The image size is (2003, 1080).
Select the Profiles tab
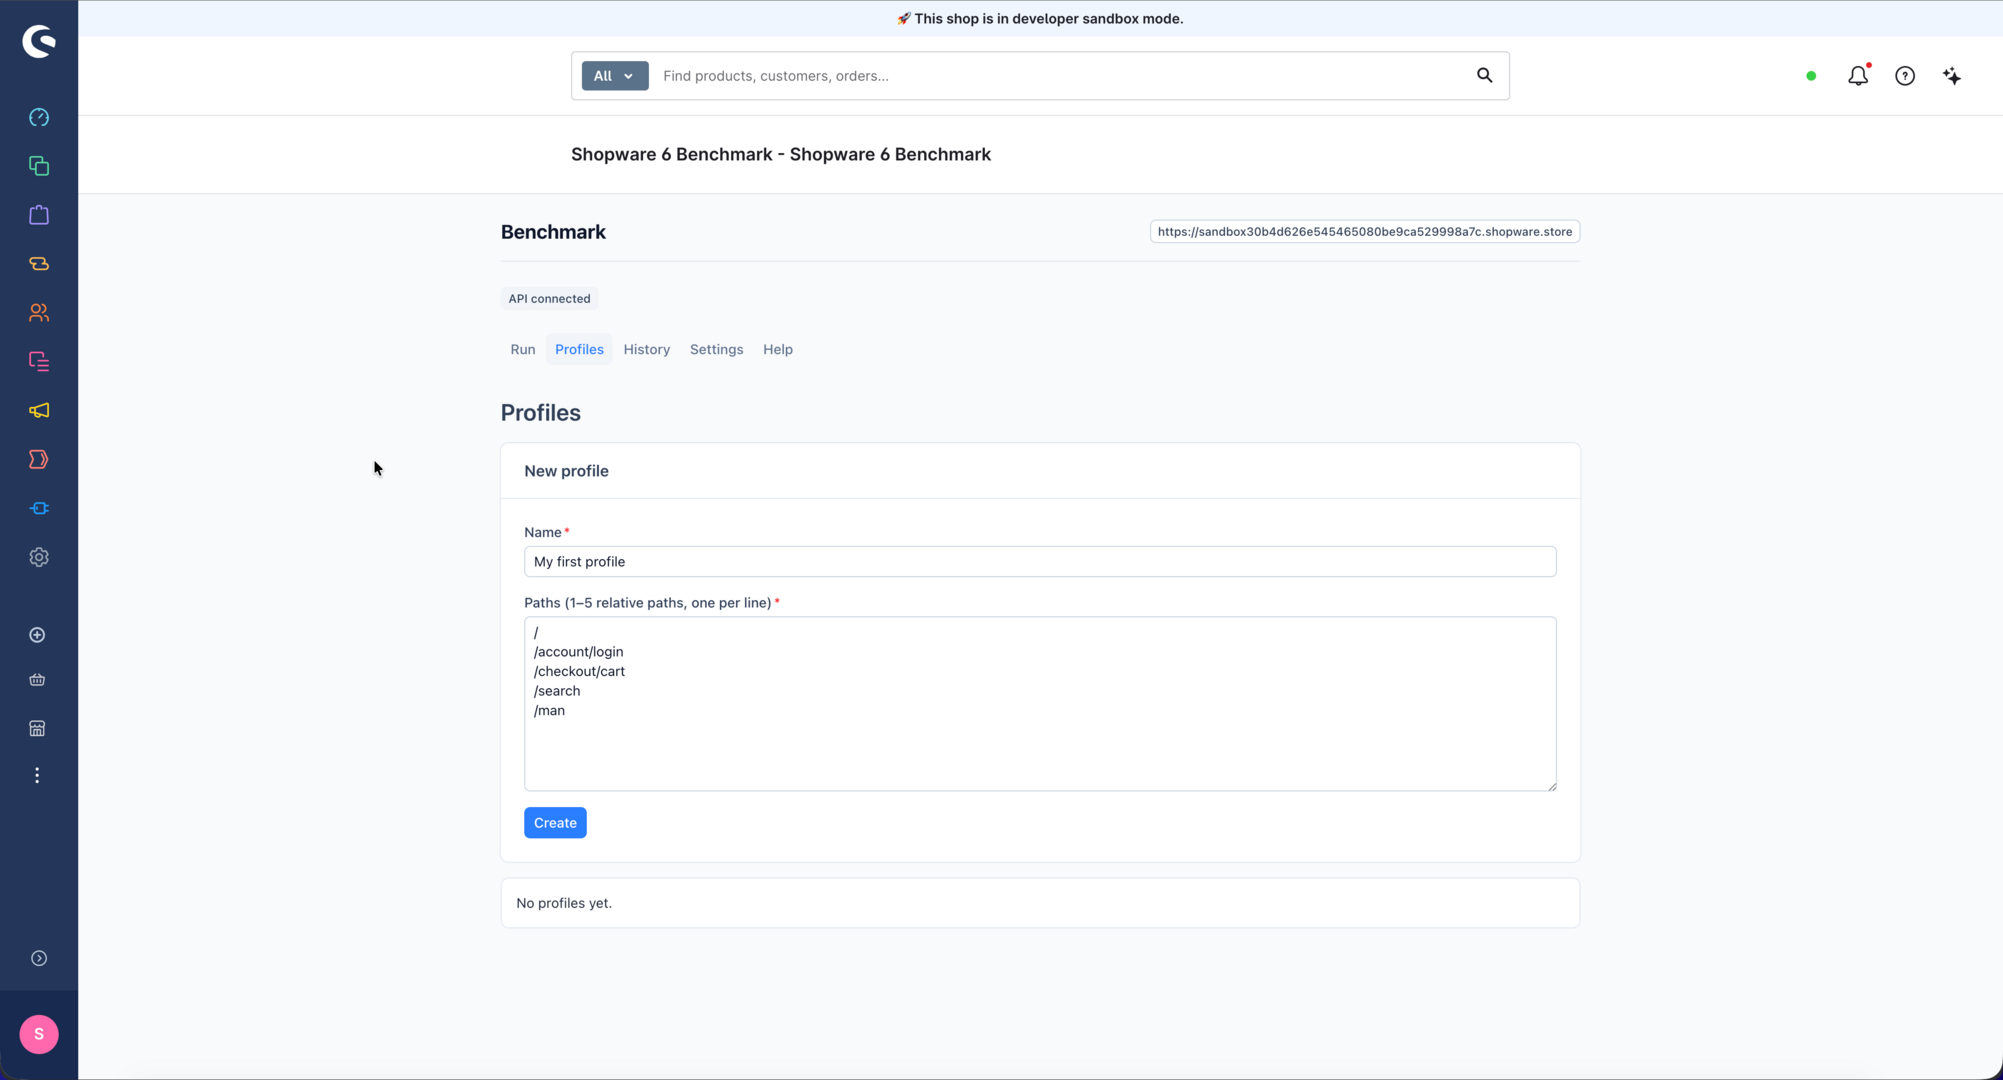[x=579, y=349]
